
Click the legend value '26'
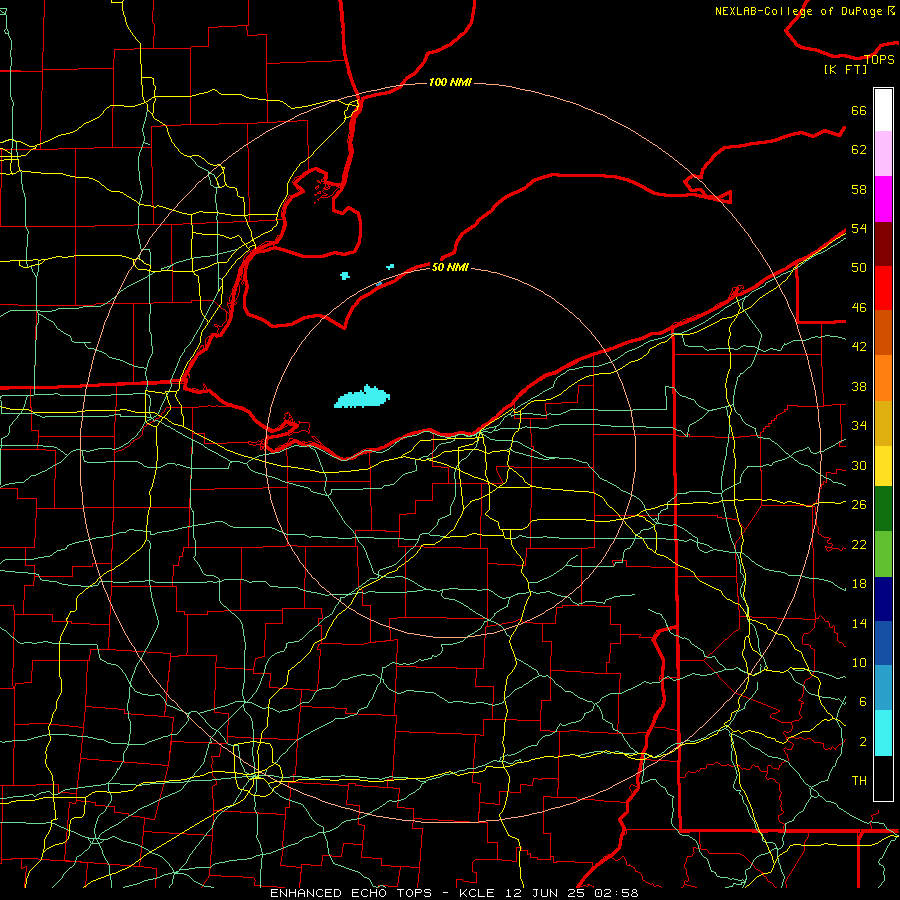pos(859,505)
